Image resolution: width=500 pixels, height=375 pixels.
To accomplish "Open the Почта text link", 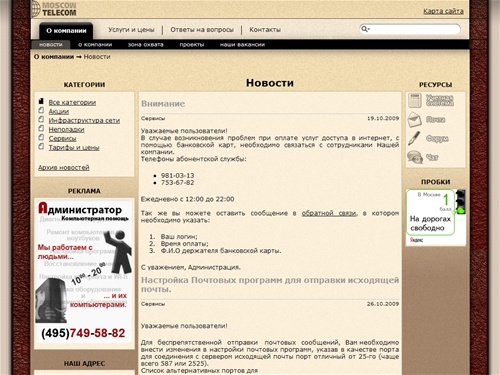I will tap(435, 120).
